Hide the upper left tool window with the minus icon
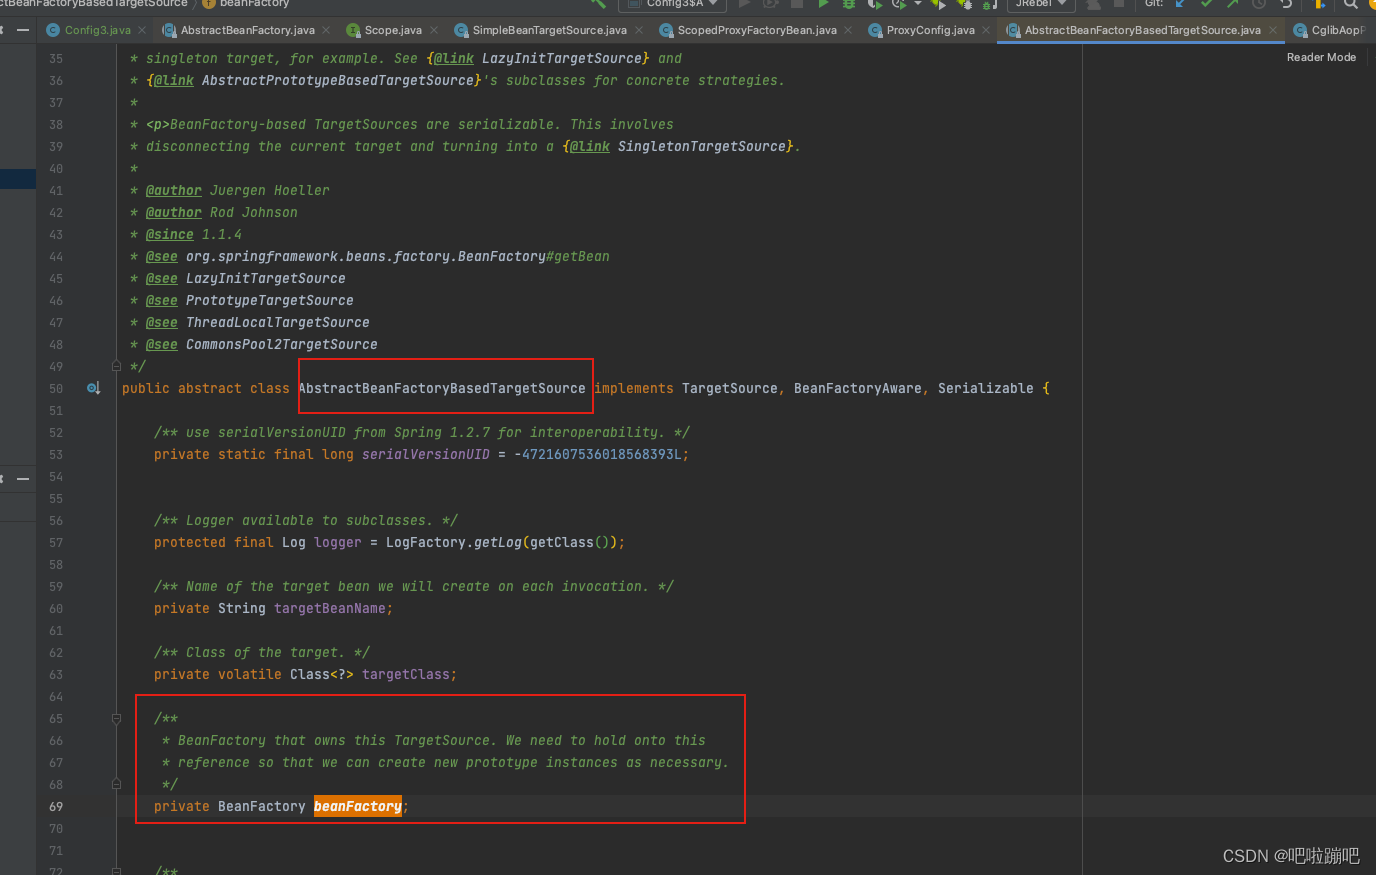 (x=22, y=30)
